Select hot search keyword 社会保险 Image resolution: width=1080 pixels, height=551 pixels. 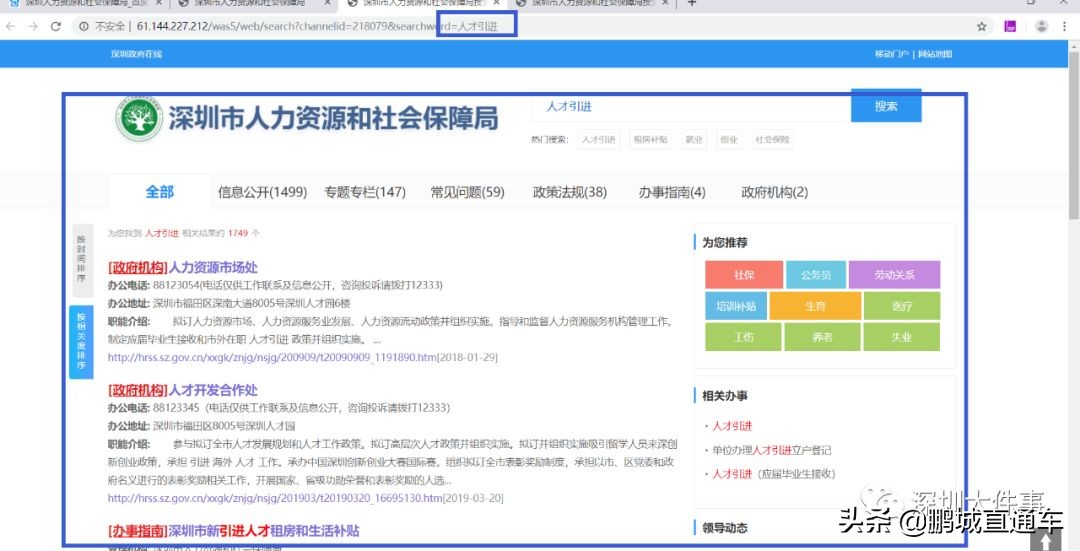[x=772, y=139]
